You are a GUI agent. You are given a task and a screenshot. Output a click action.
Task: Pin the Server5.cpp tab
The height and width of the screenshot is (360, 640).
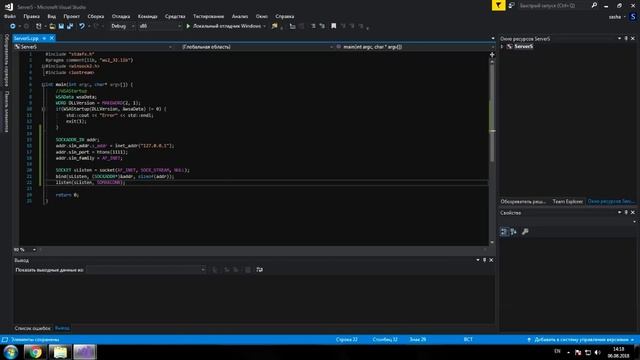[x=44, y=38]
